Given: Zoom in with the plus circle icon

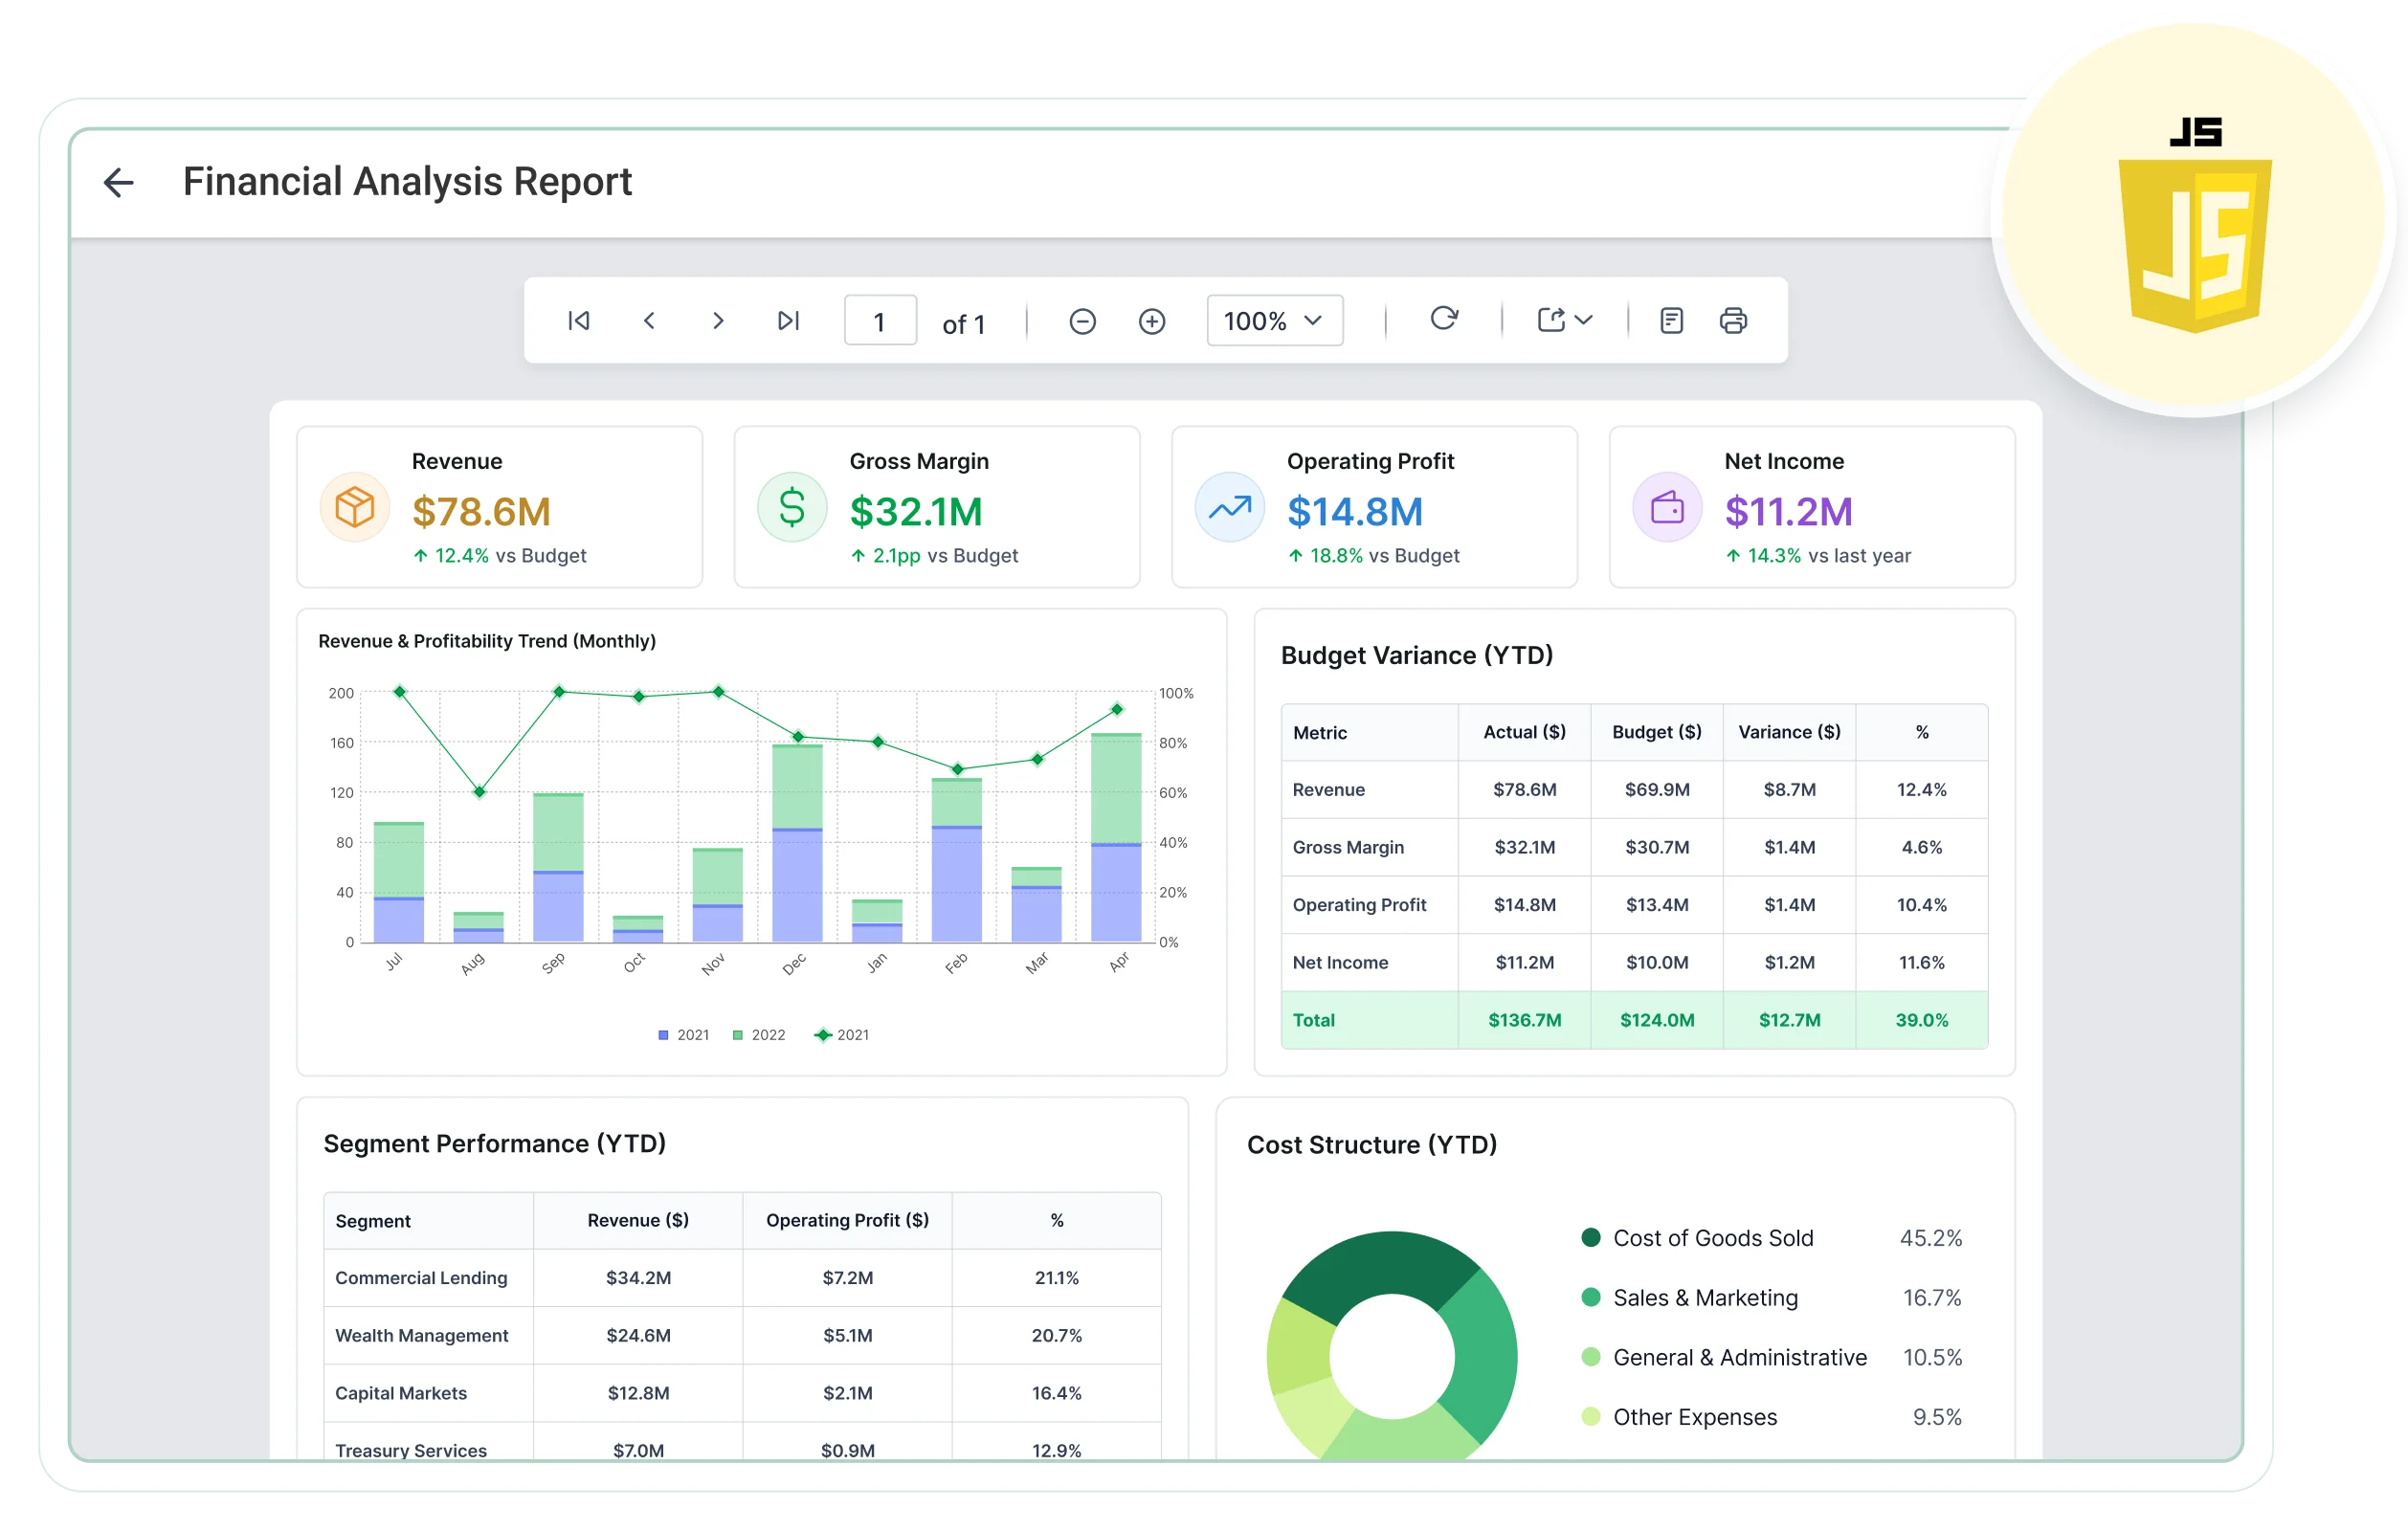Looking at the screenshot, I should tap(1152, 321).
